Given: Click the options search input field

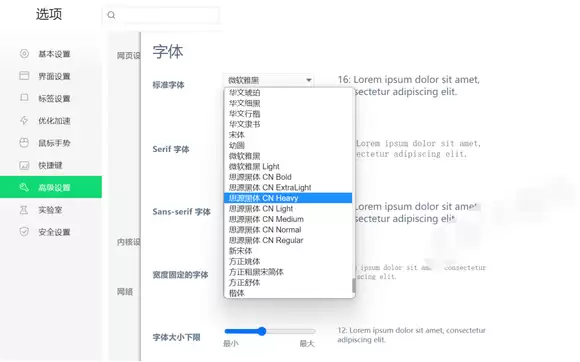Looking at the screenshot, I should 161,15.
